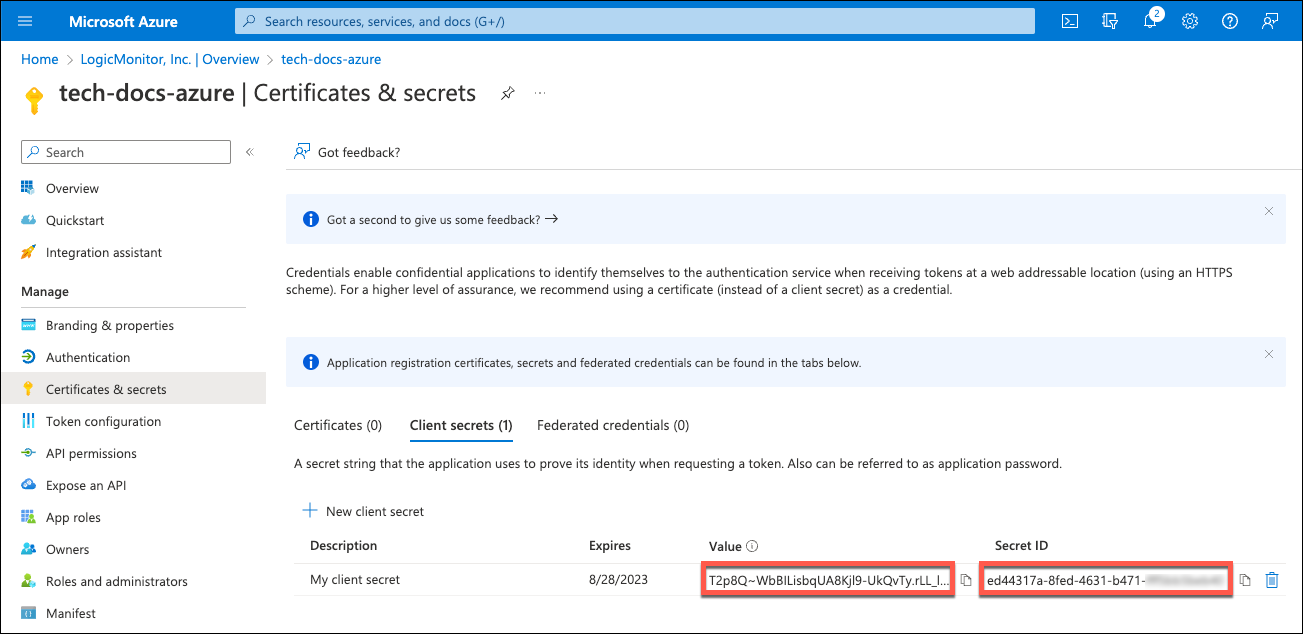The image size is (1303, 634).
Task: Open the Directories and subscriptions filter icon
Action: [1109, 21]
